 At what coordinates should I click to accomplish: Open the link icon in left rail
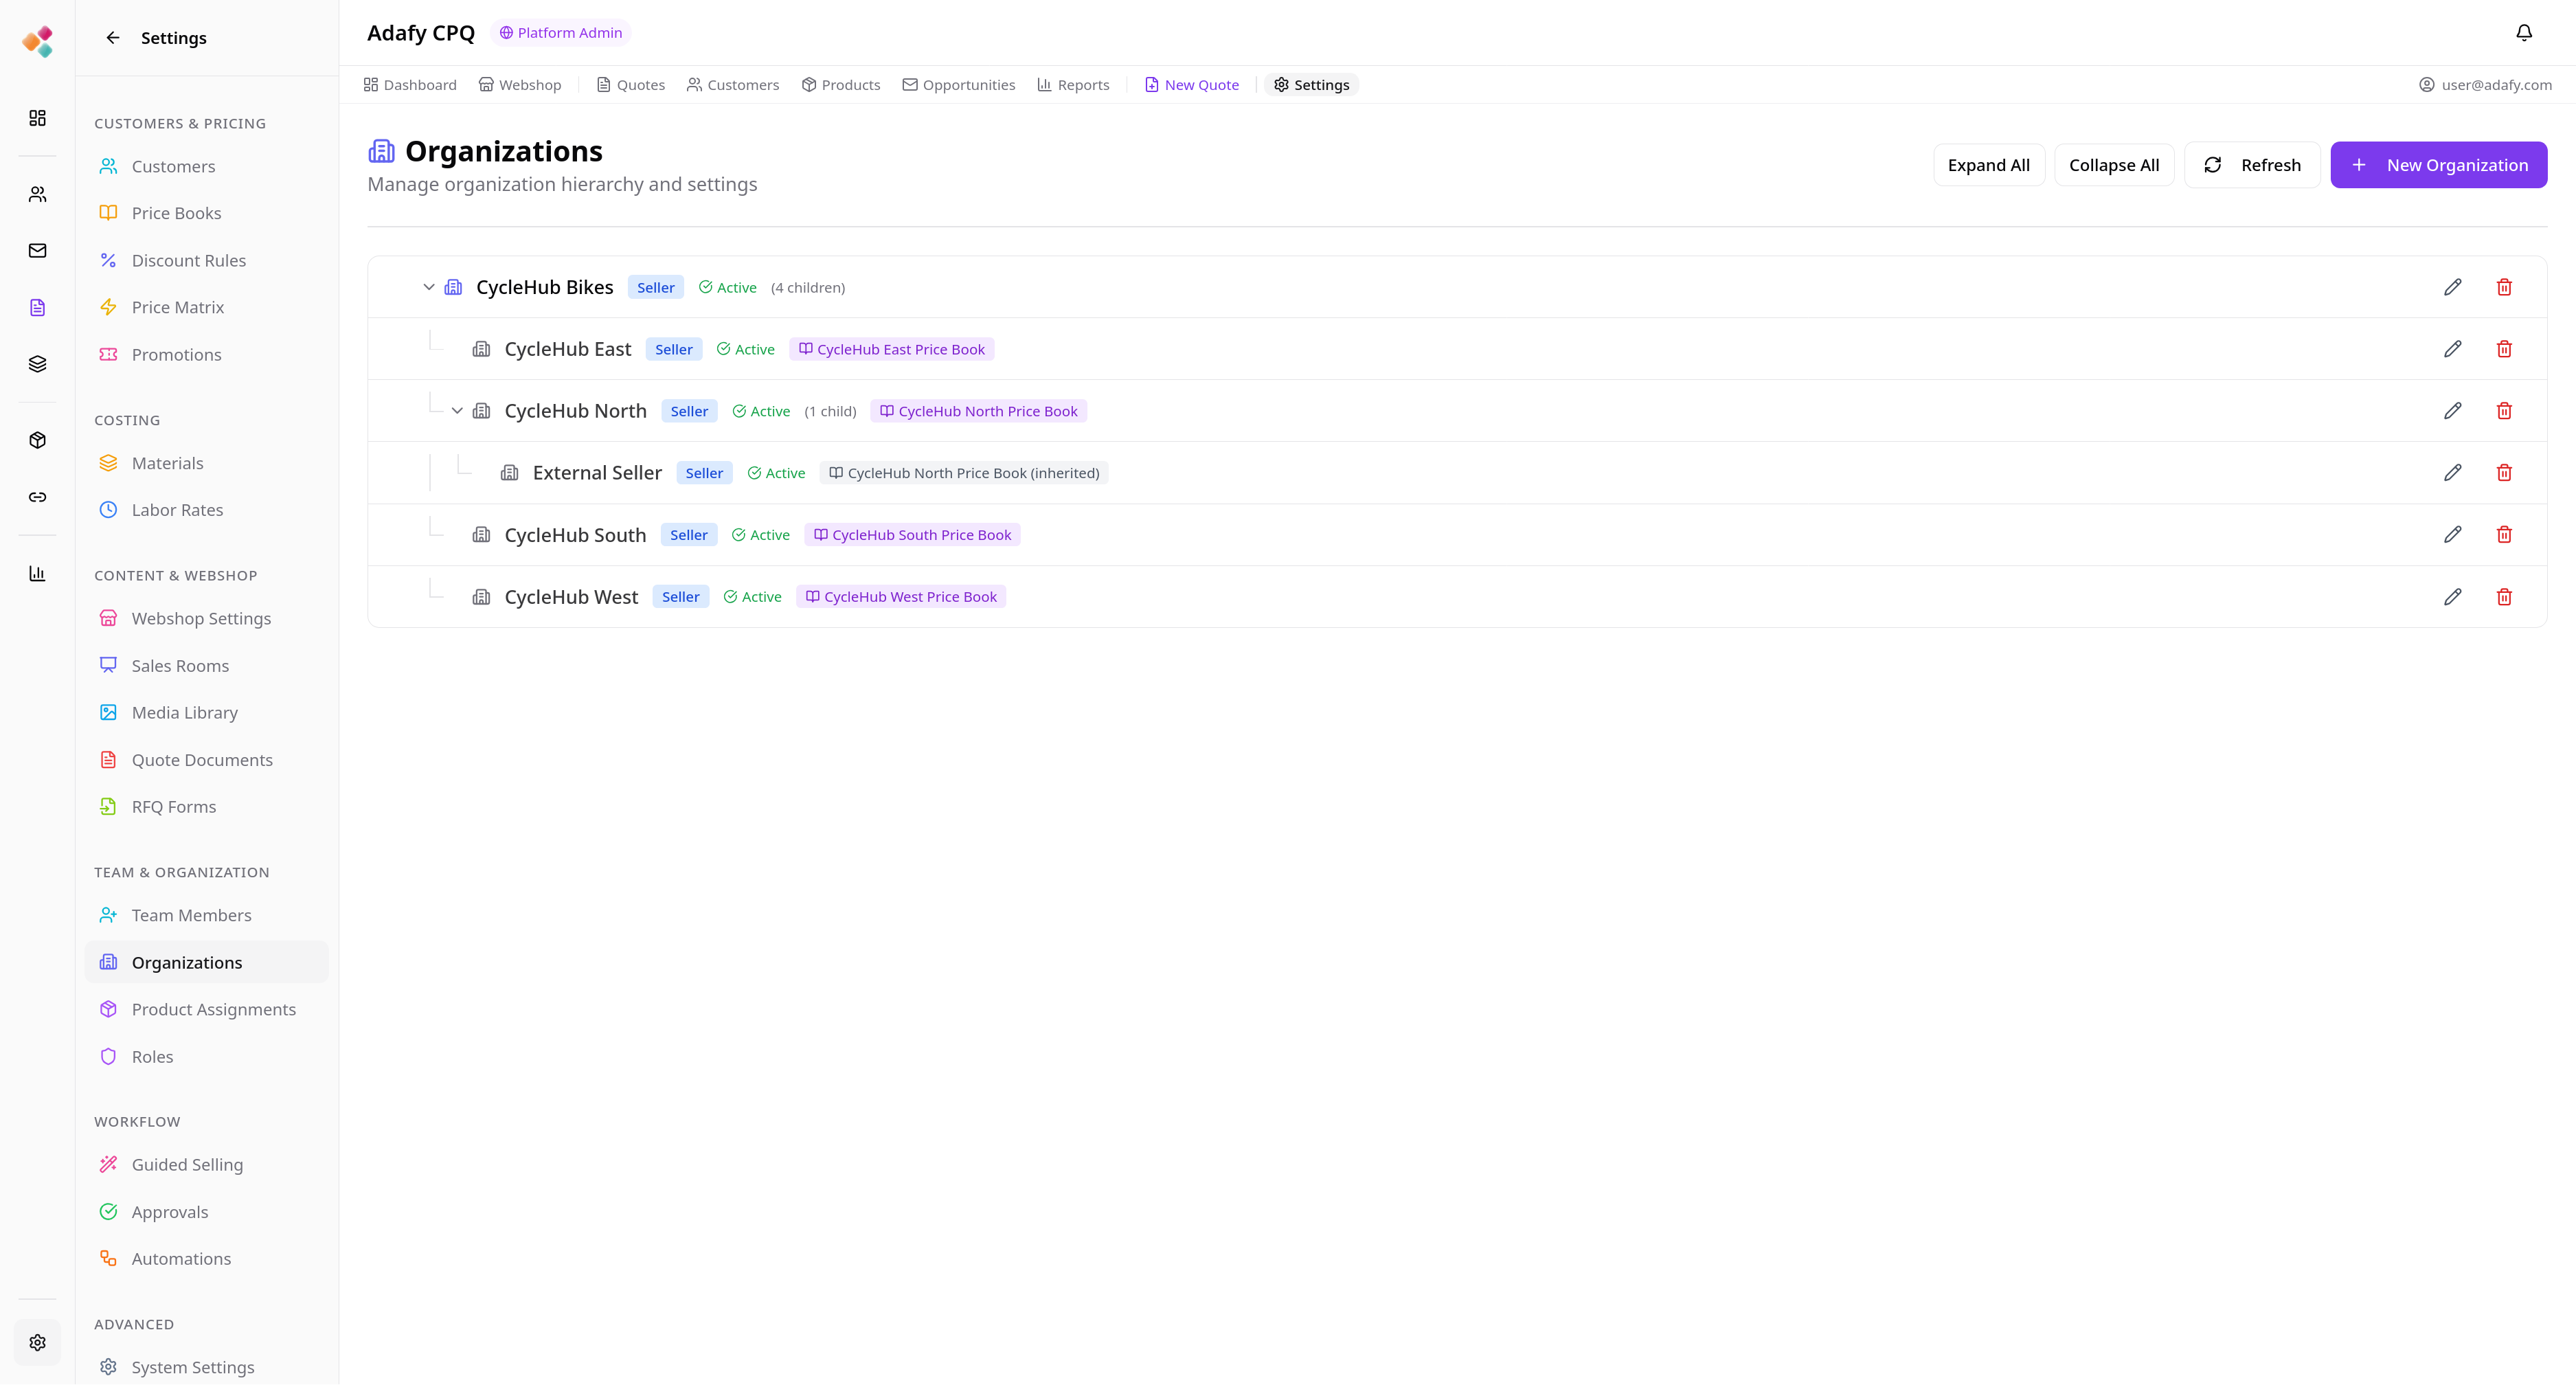pos(38,497)
